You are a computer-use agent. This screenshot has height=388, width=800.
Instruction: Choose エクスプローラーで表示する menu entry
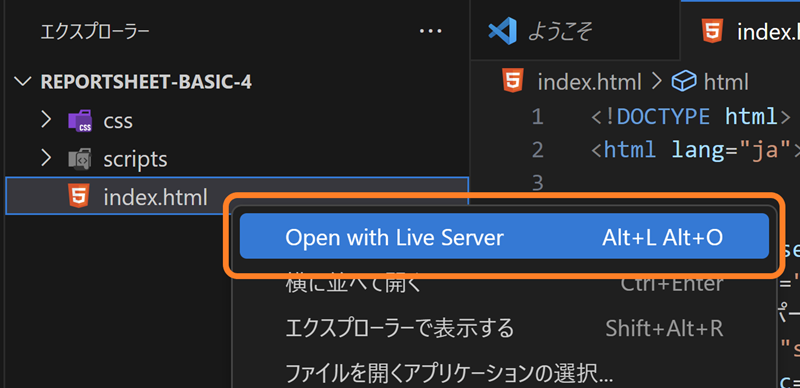tap(504, 329)
